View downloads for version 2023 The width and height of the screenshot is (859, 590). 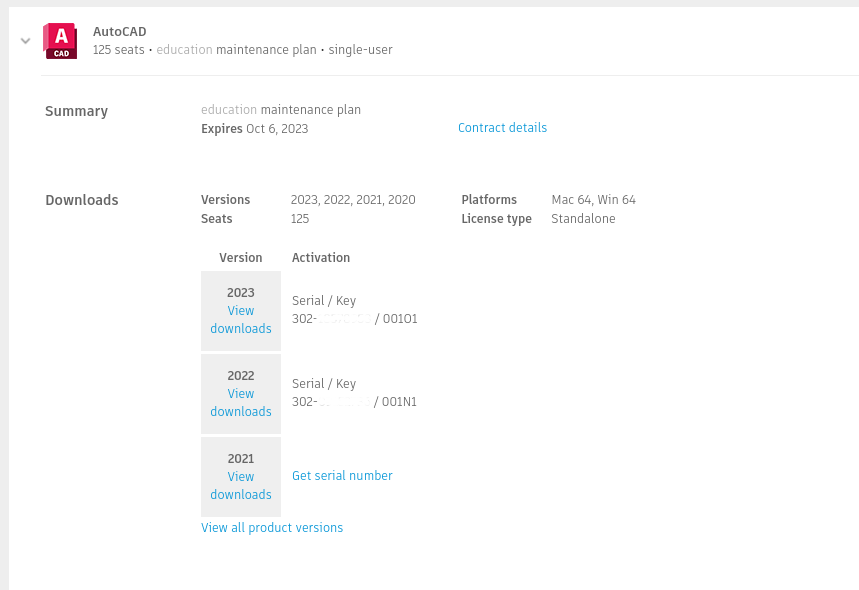[241, 320]
